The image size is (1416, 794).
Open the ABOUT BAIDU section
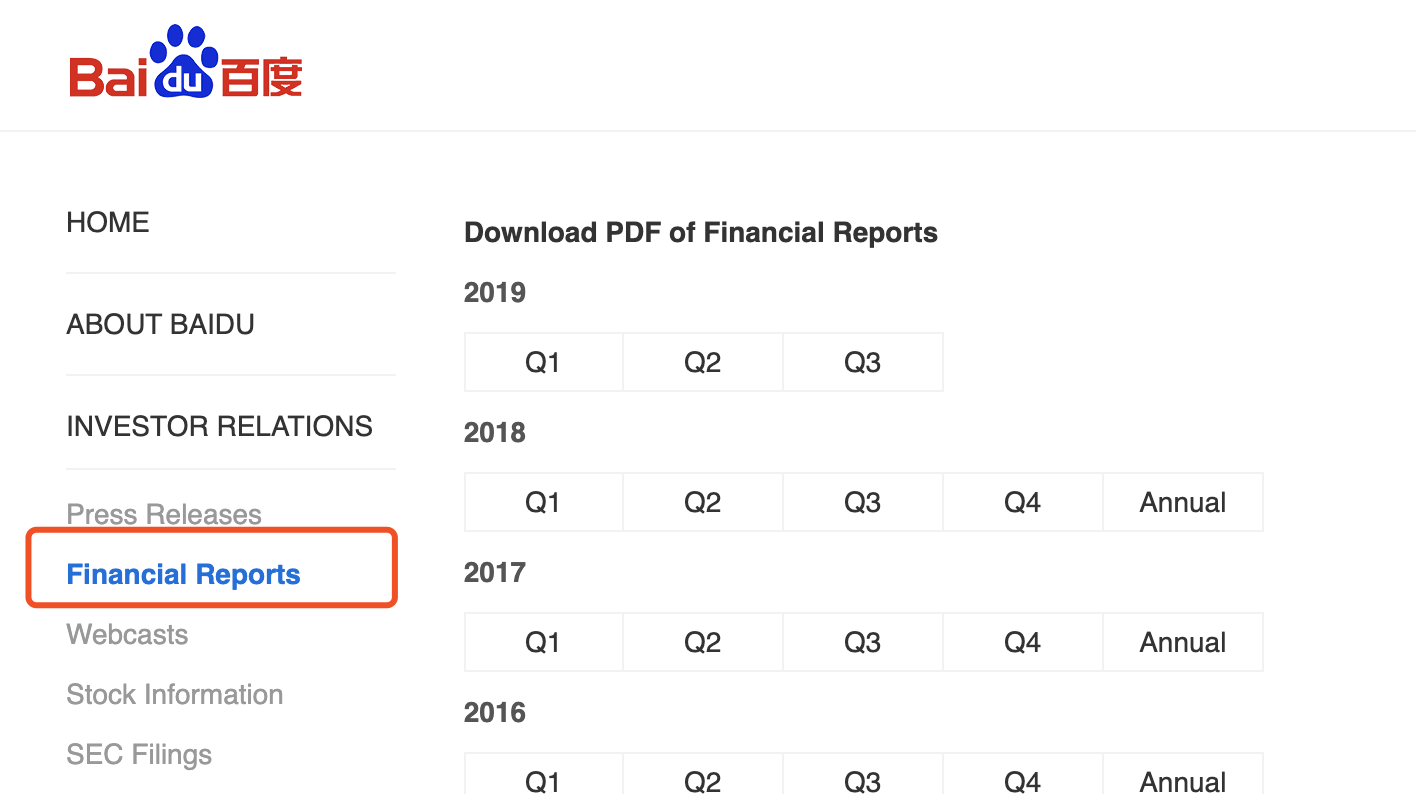tap(160, 324)
